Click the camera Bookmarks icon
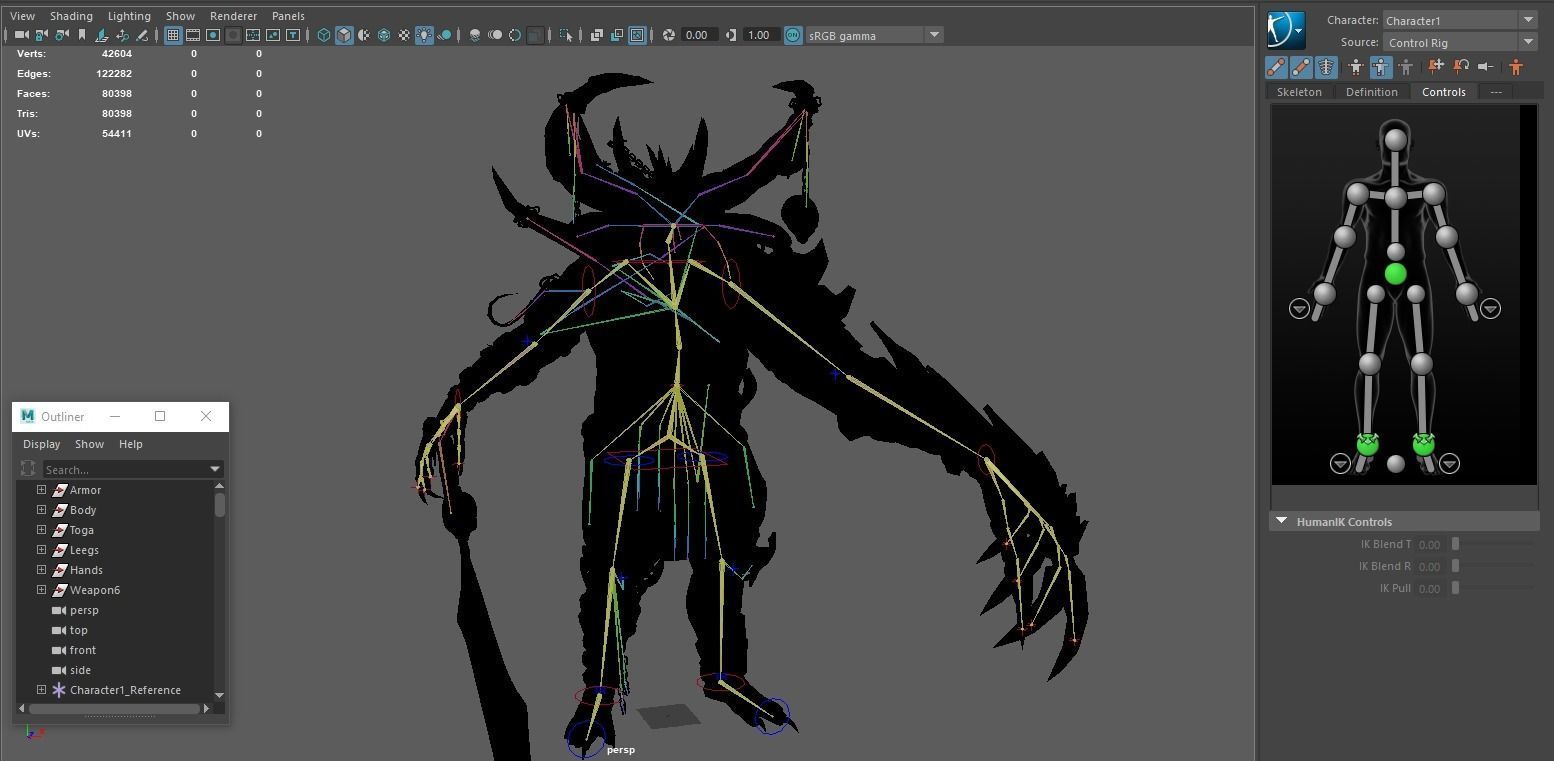This screenshot has width=1554, height=761. 82,35
